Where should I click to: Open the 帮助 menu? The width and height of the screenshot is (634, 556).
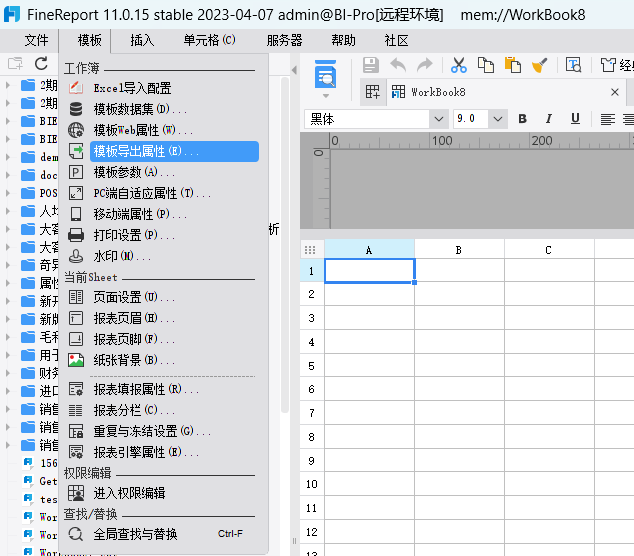(343, 40)
